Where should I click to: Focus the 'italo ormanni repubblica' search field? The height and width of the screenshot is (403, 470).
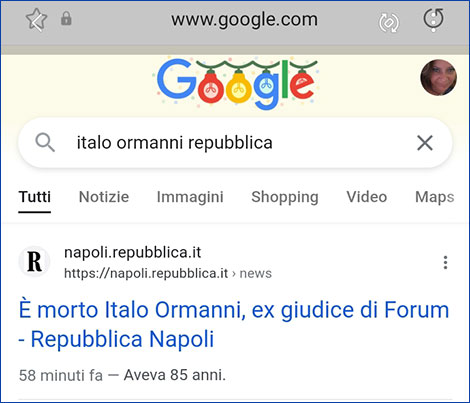pyautogui.click(x=235, y=143)
